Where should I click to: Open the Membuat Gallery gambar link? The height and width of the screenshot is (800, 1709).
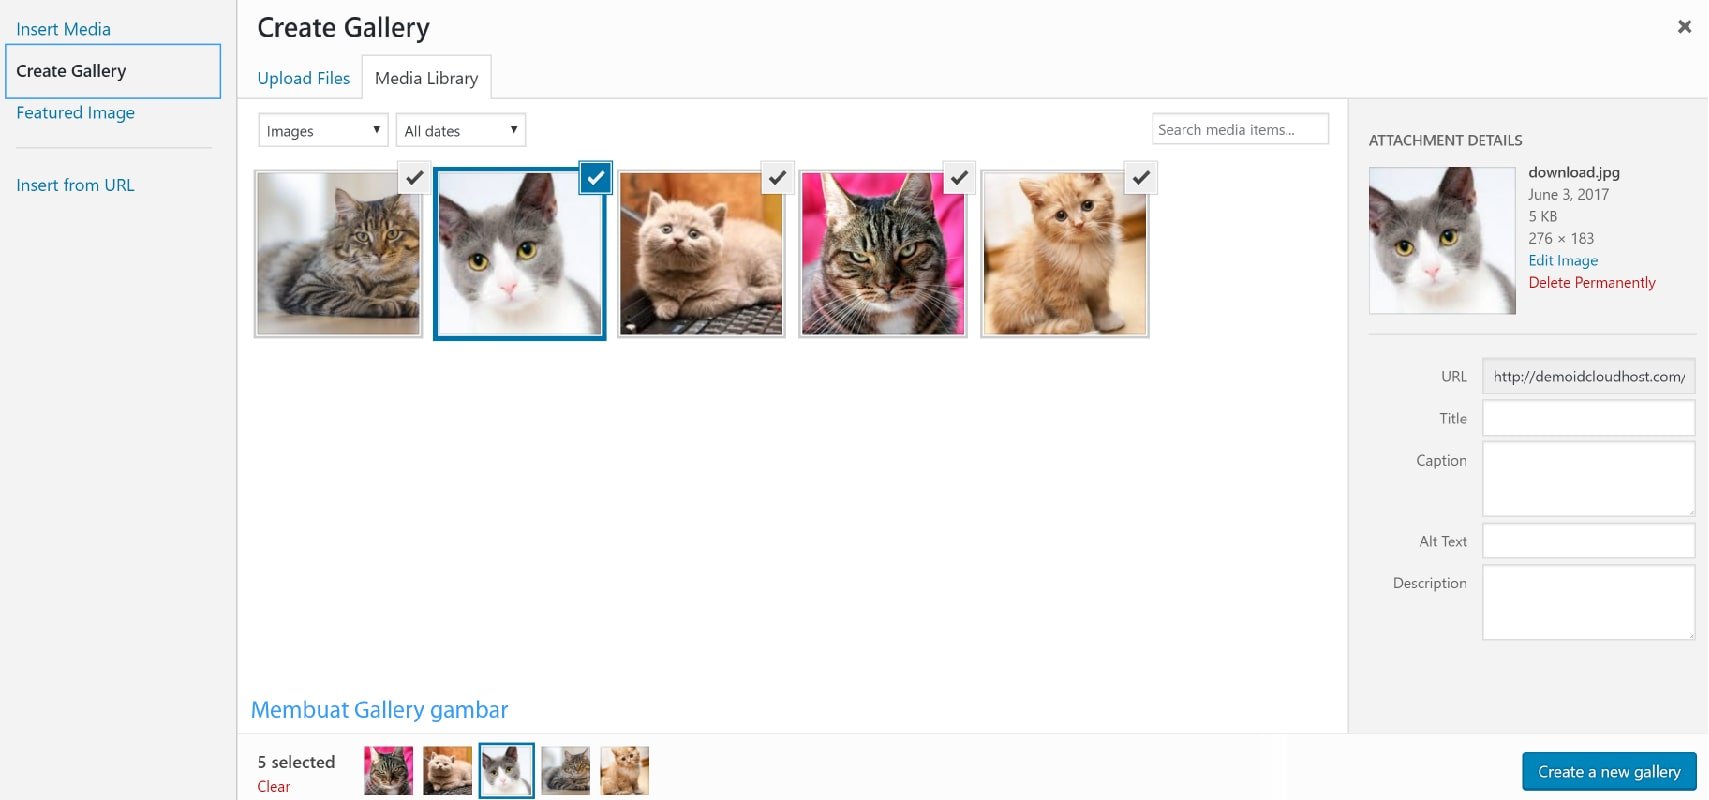click(x=379, y=710)
